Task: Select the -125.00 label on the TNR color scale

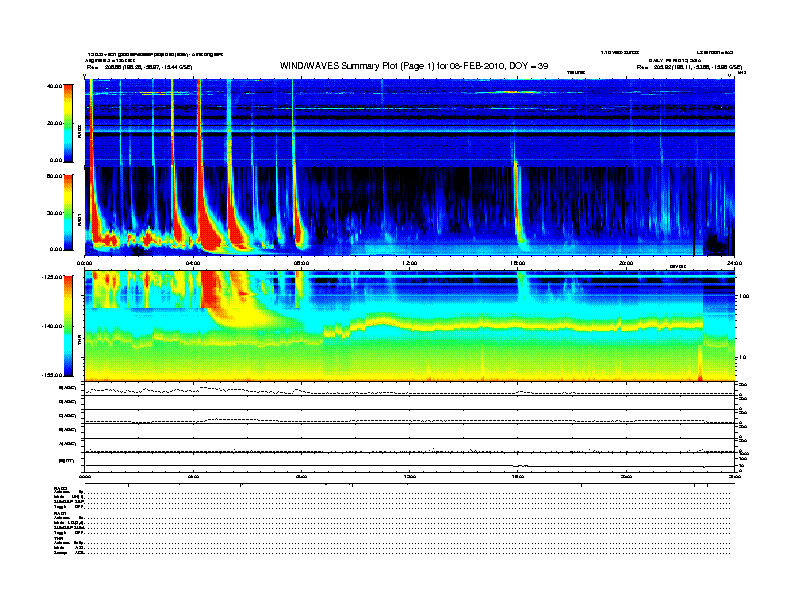Action: click(52, 277)
